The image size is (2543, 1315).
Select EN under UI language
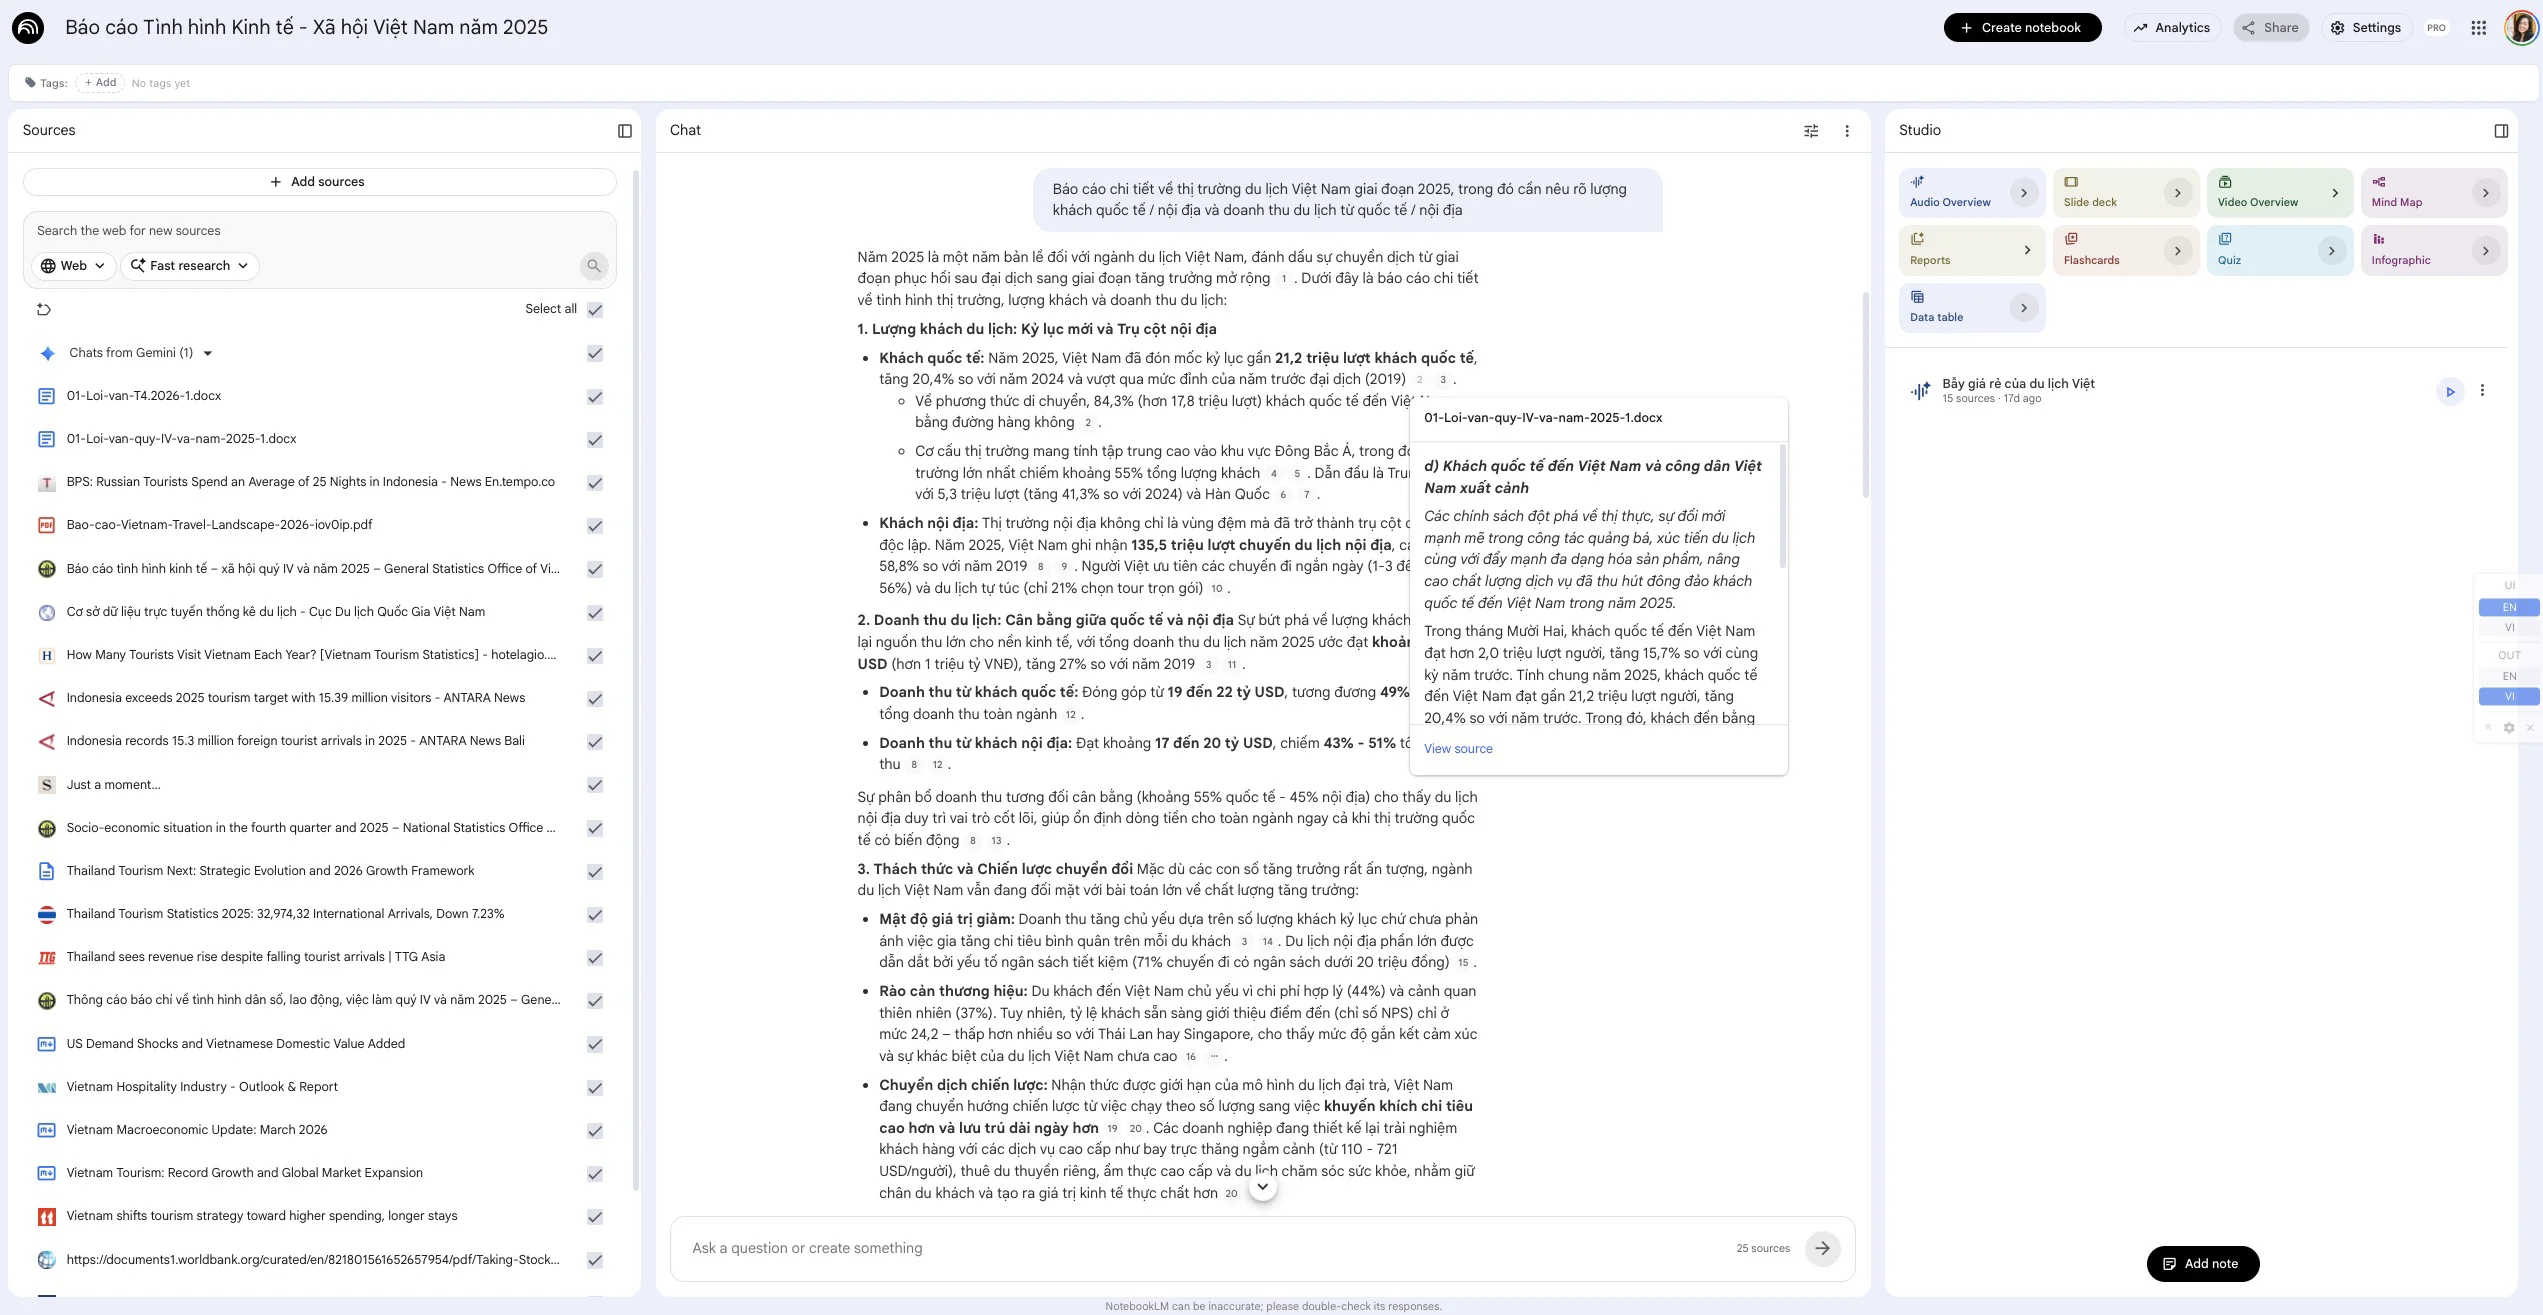[2509, 608]
